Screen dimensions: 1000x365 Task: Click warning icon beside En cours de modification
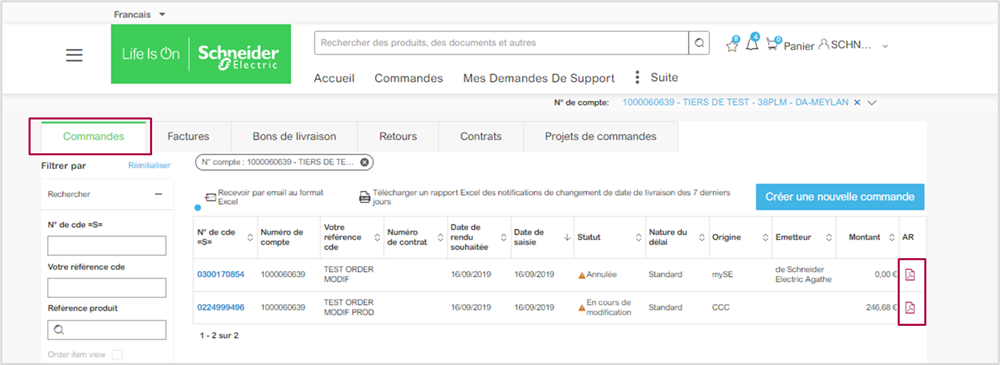point(582,308)
